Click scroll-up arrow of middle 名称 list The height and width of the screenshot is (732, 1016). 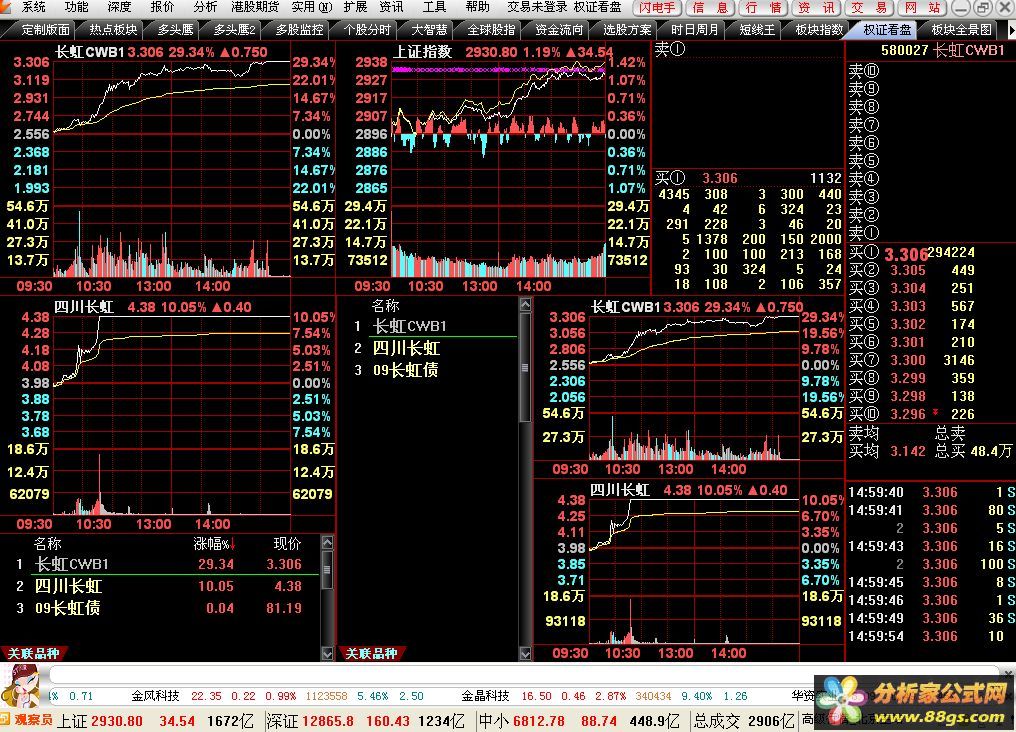[x=525, y=304]
